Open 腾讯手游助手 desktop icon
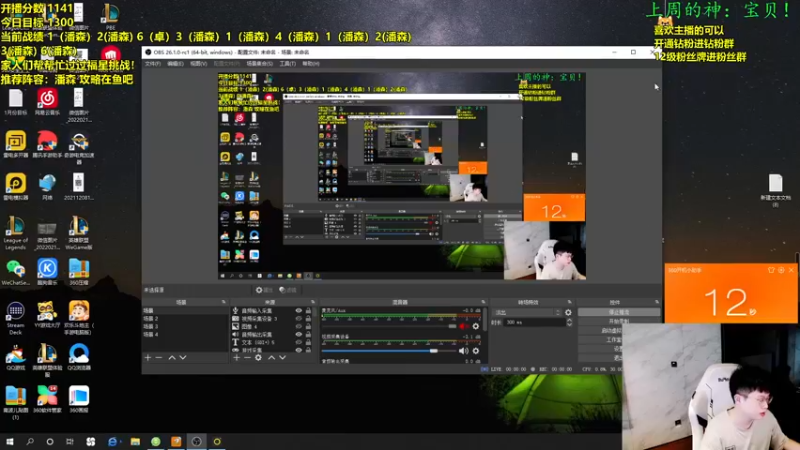 coord(47,141)
